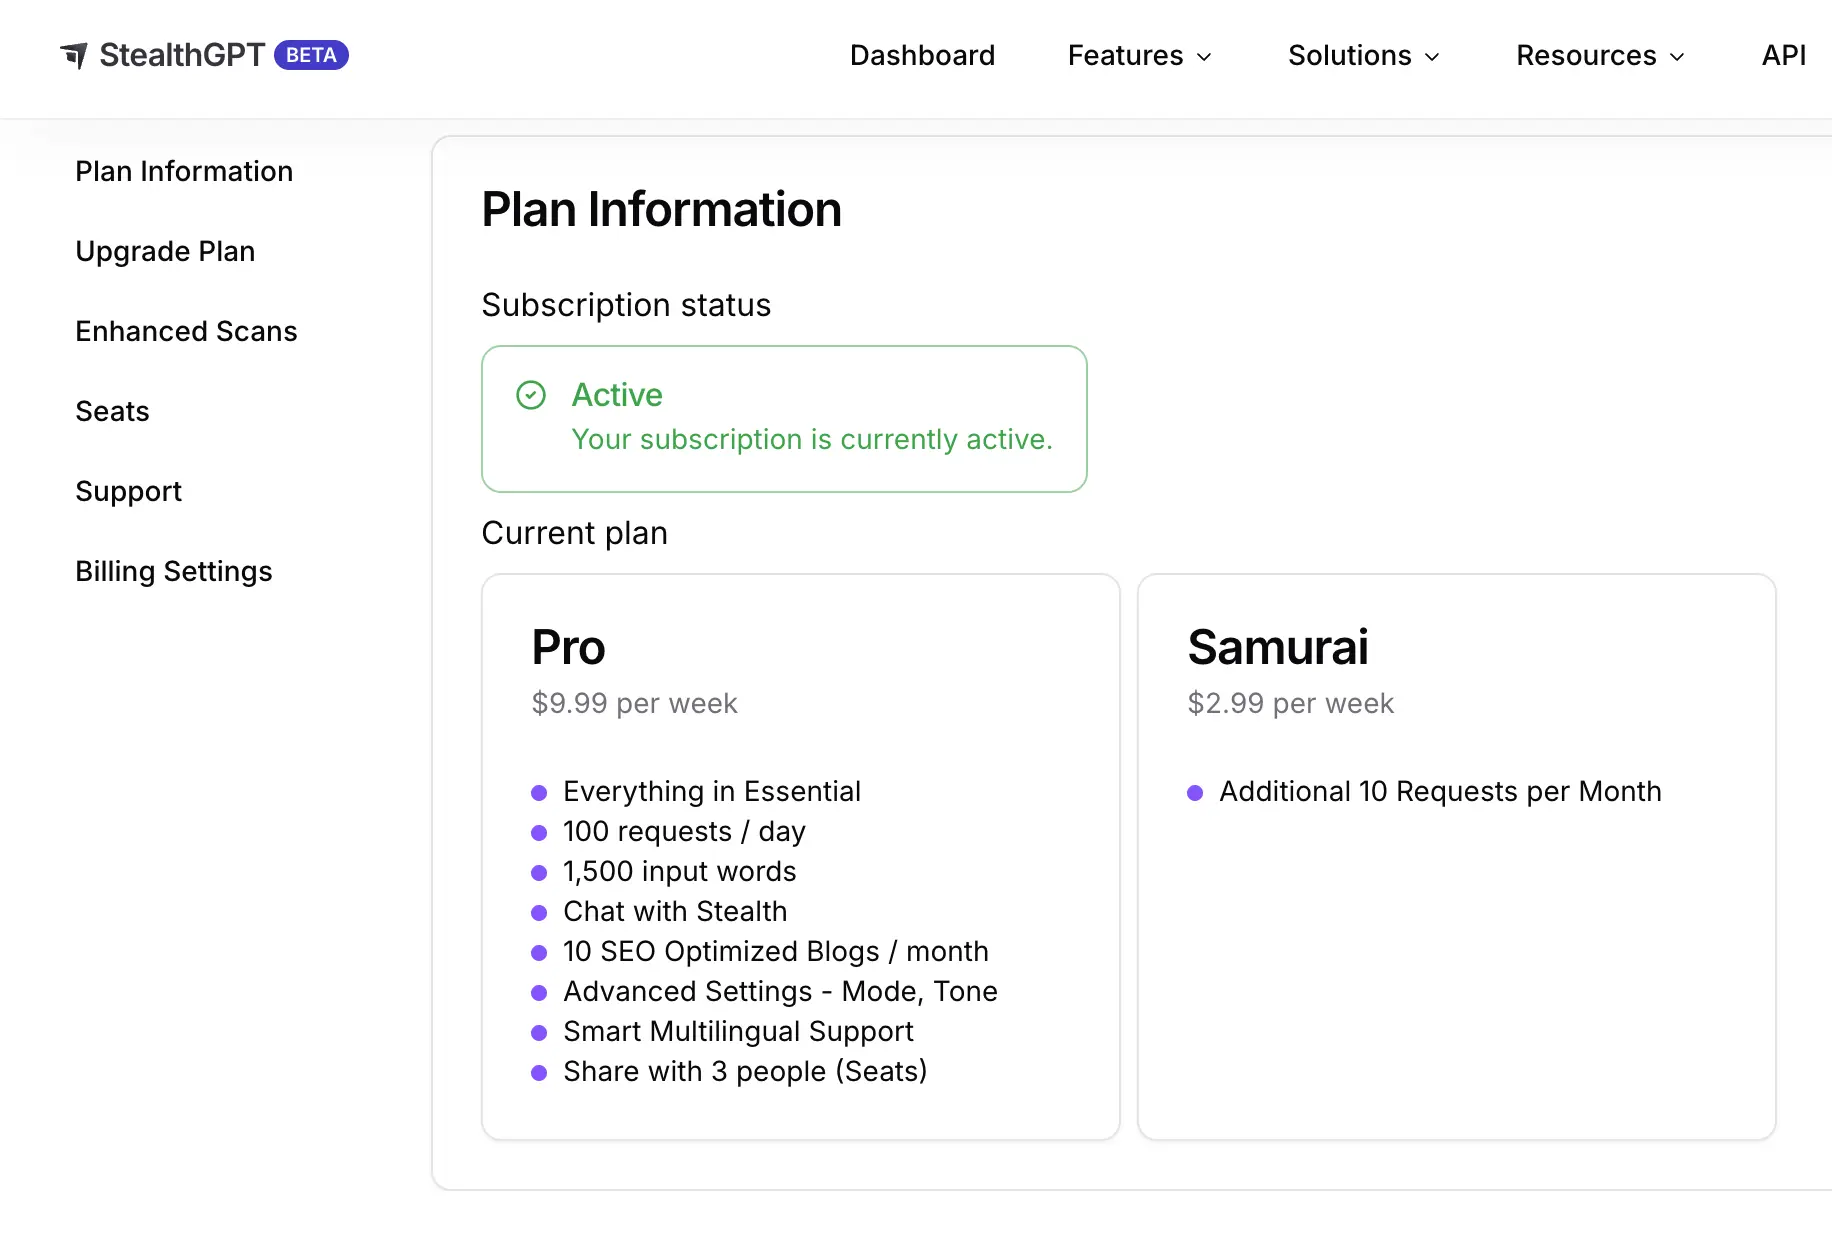1832x1234 pixels.
Task: Click '10 SEO Optimized Blogs / month' feature
Action: click(x=775, y=951)
